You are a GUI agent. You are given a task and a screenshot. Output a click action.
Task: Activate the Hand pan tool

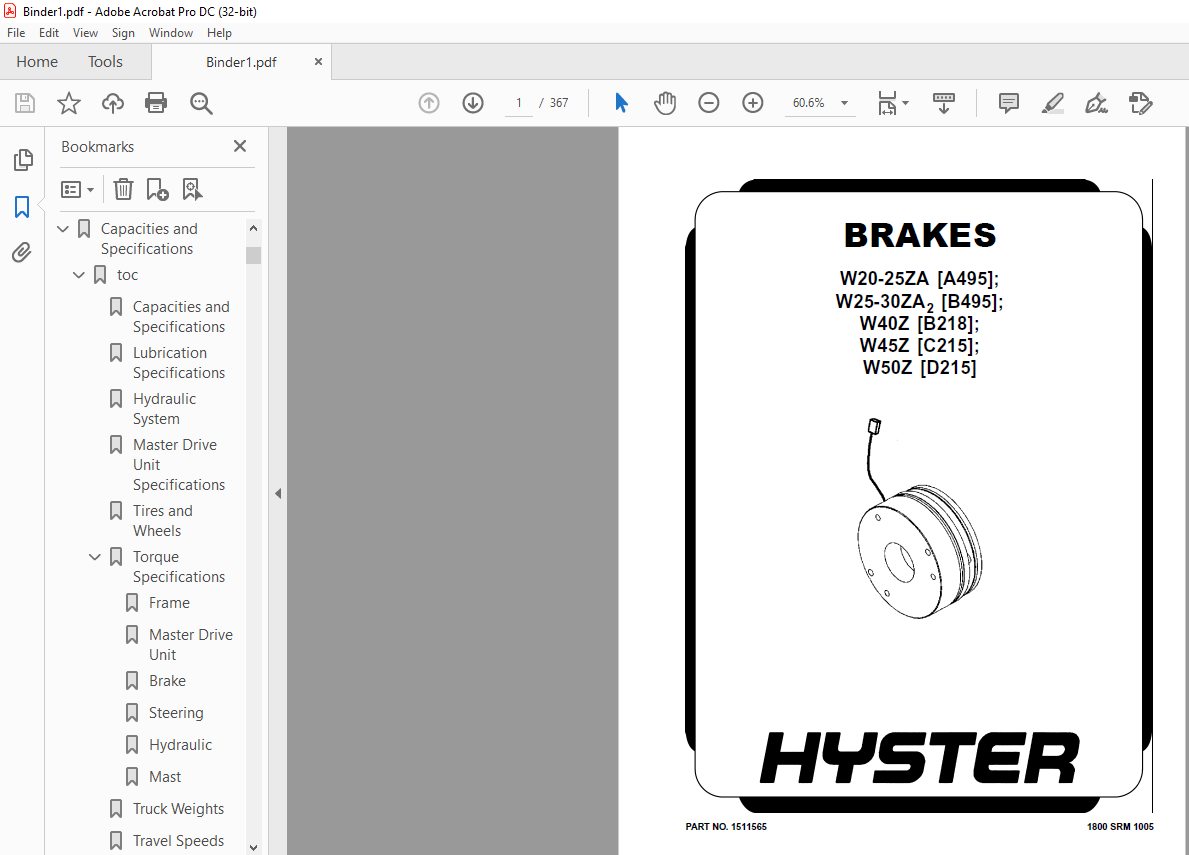tap(665, 103)
